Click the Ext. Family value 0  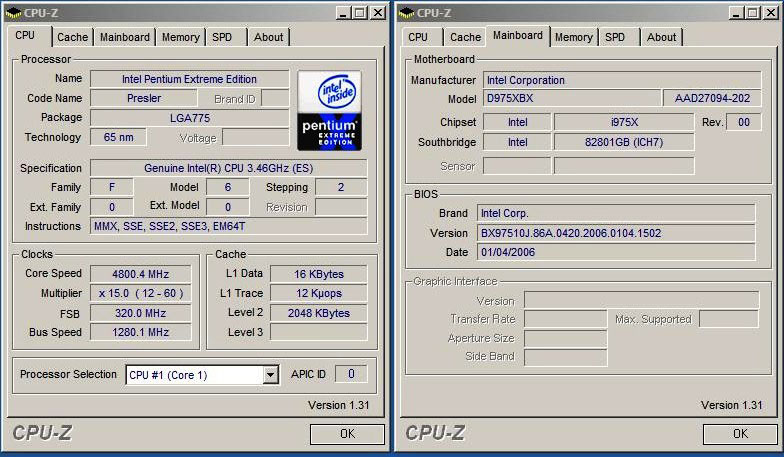(x=112, y=207)
